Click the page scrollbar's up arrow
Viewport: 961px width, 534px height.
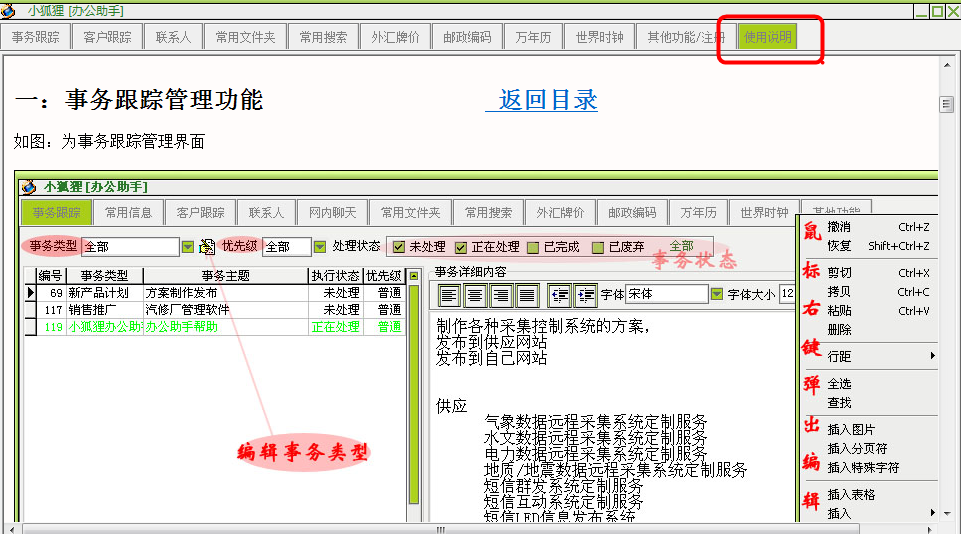click(x=947, y=65)
